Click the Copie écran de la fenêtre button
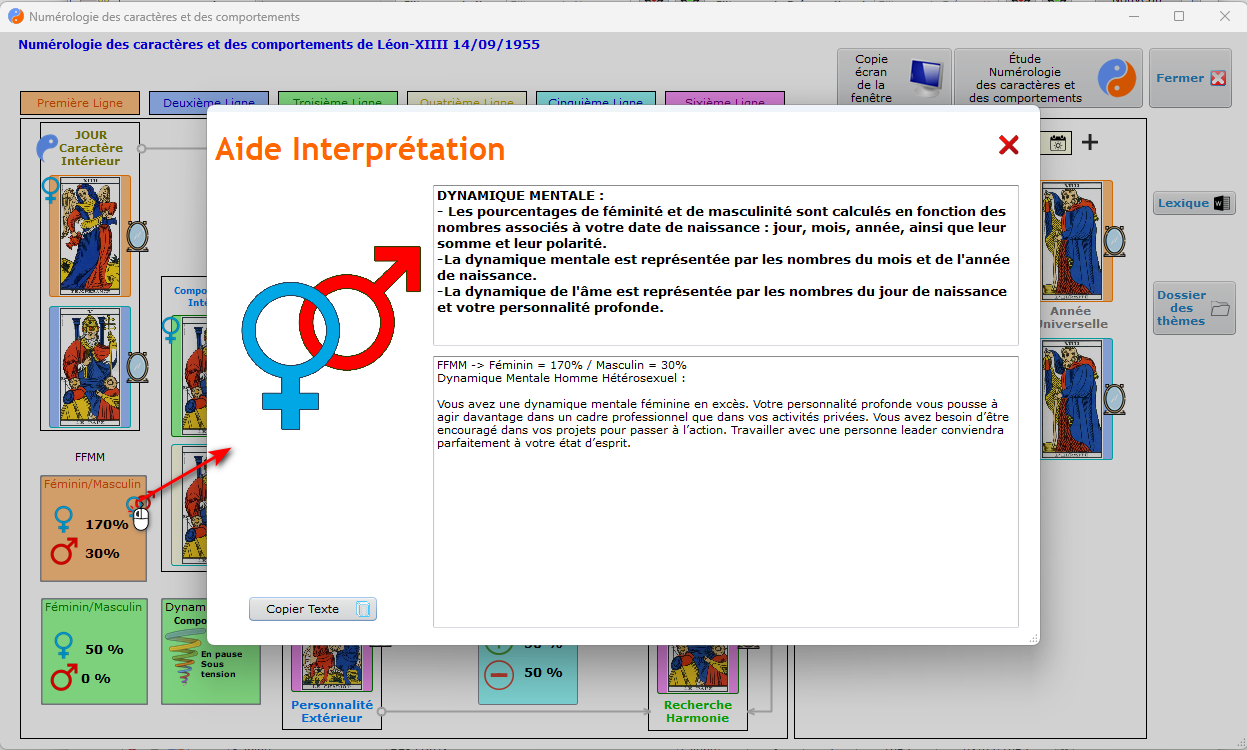 [x=892, y=78]
